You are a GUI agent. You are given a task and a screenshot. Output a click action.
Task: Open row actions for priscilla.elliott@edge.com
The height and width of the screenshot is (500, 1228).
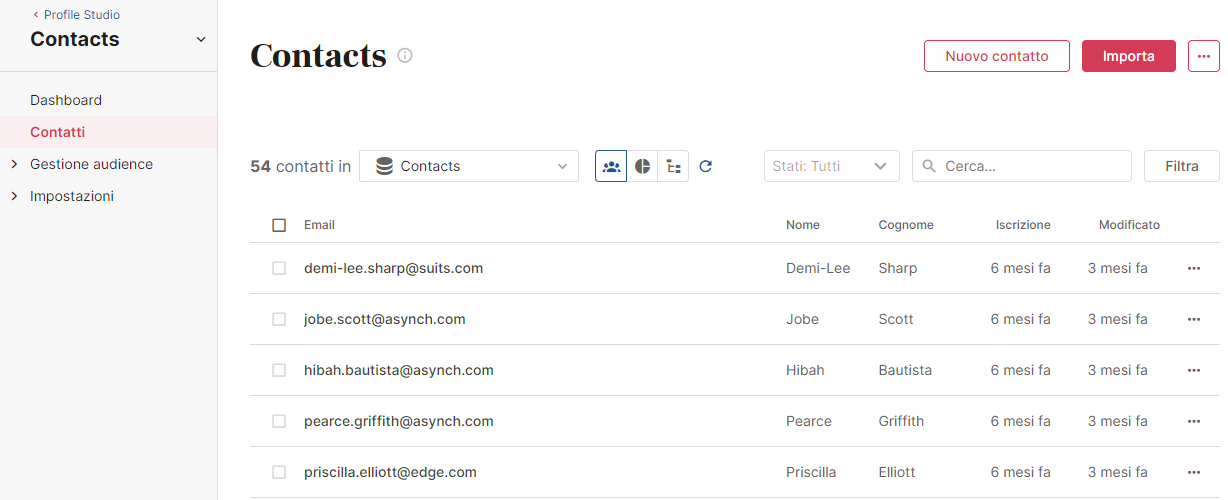[1193, 472]
